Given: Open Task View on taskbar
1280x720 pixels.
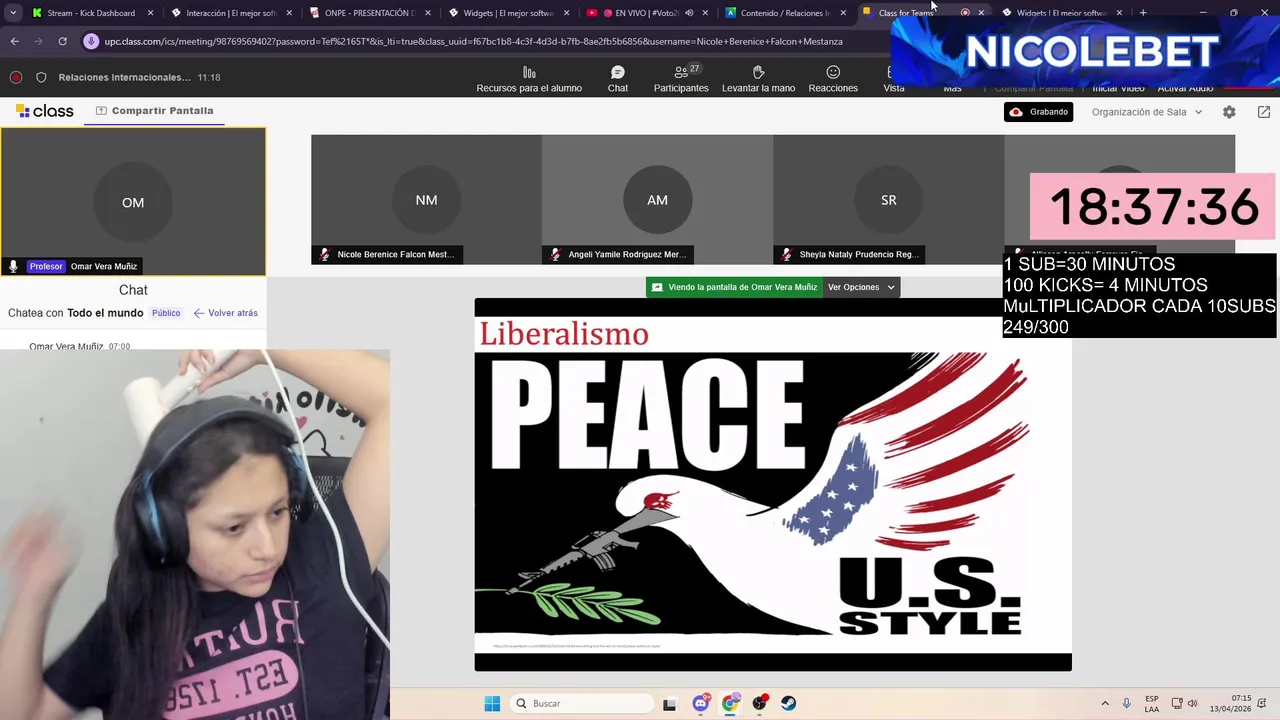Looking at the screenshot, I should (x=669, y=703).
